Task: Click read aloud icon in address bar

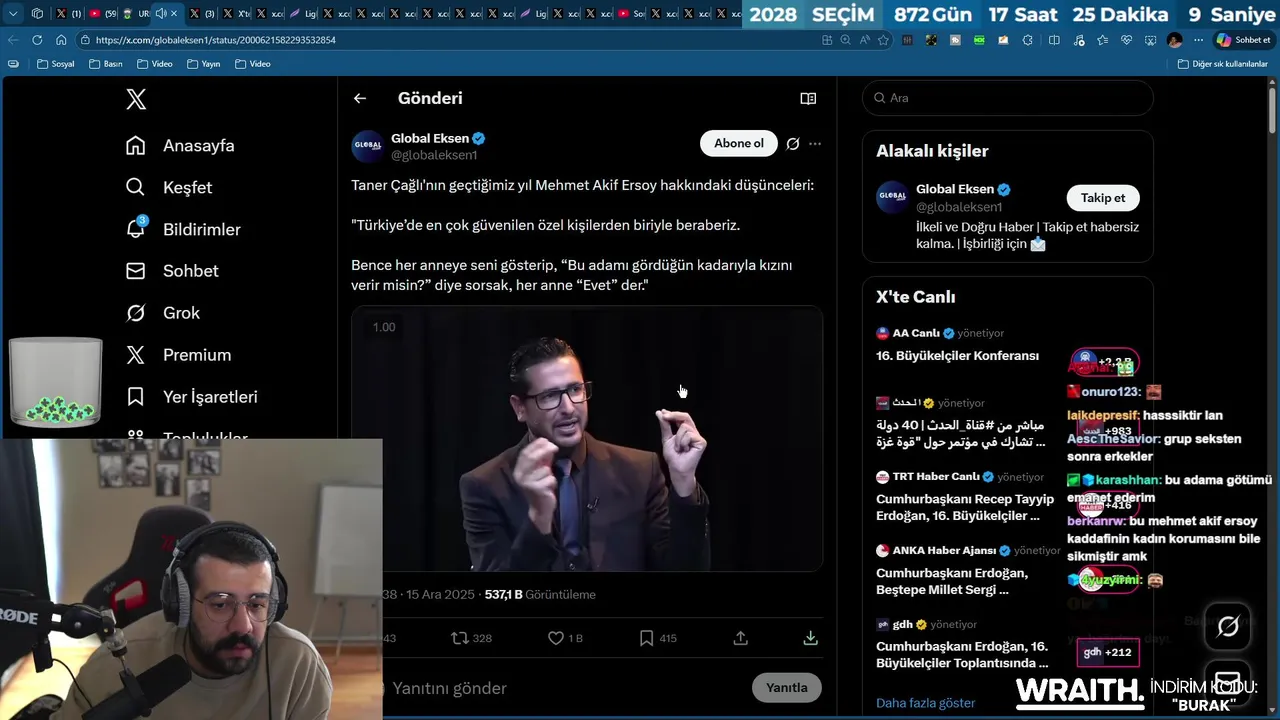Action: (864, 40)
